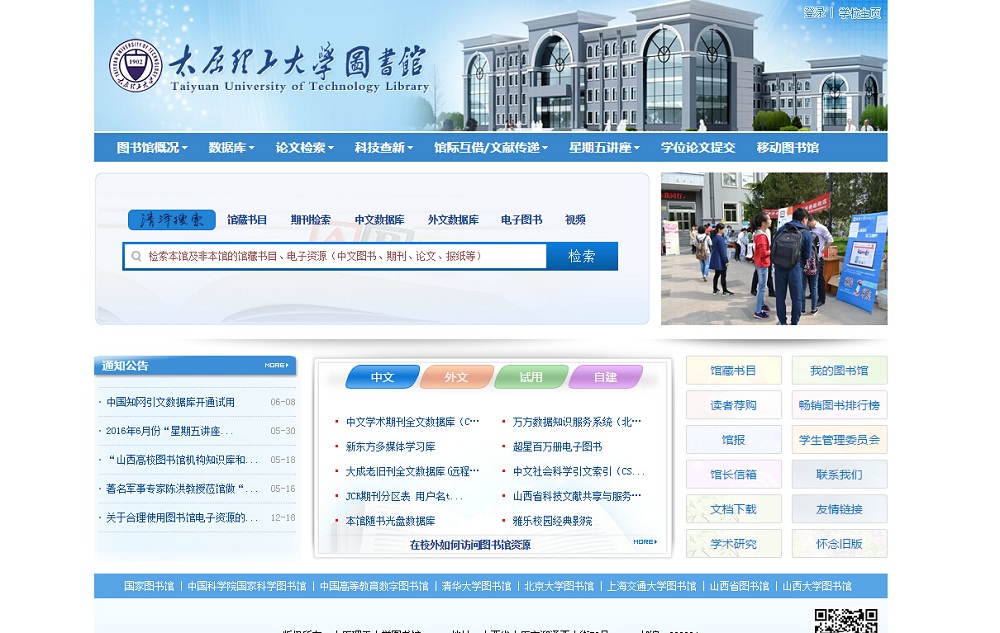1000x633 pixels.
Task: Open 中文学术期刊全文数据库 link
Action: 412,422
